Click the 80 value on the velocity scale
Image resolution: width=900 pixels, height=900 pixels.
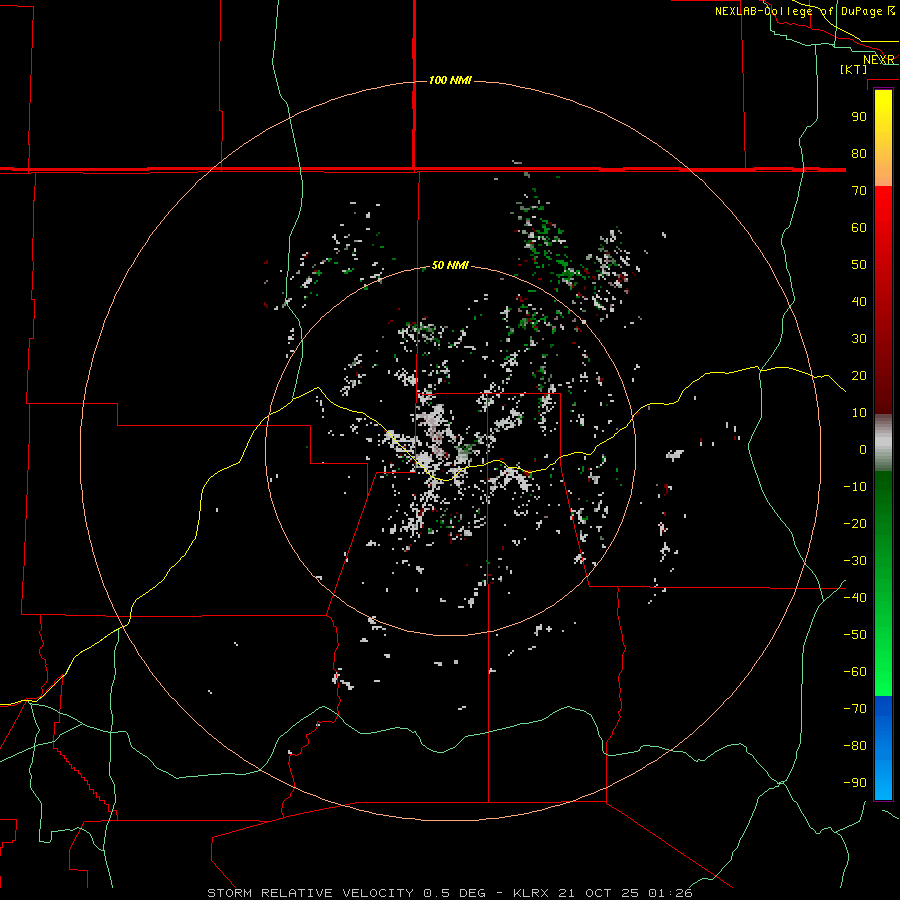tap(859, 153)
